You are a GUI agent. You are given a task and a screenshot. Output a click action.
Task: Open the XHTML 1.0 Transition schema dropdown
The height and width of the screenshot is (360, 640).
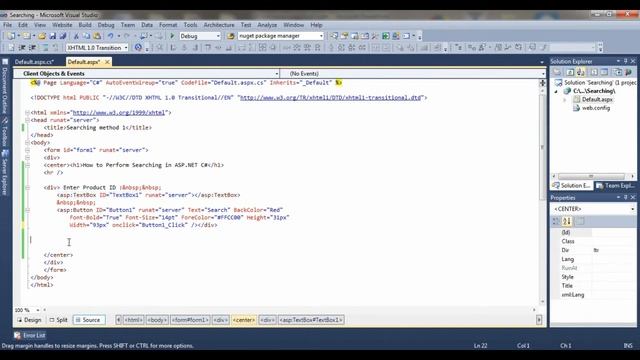point(126,47)
